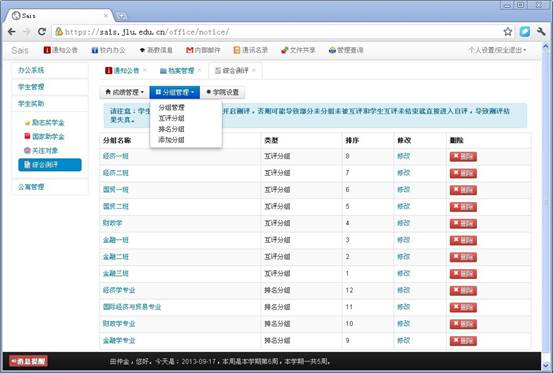
Task: Open the 成绩管理 dropdown button
Action: [x=124, y=92]
